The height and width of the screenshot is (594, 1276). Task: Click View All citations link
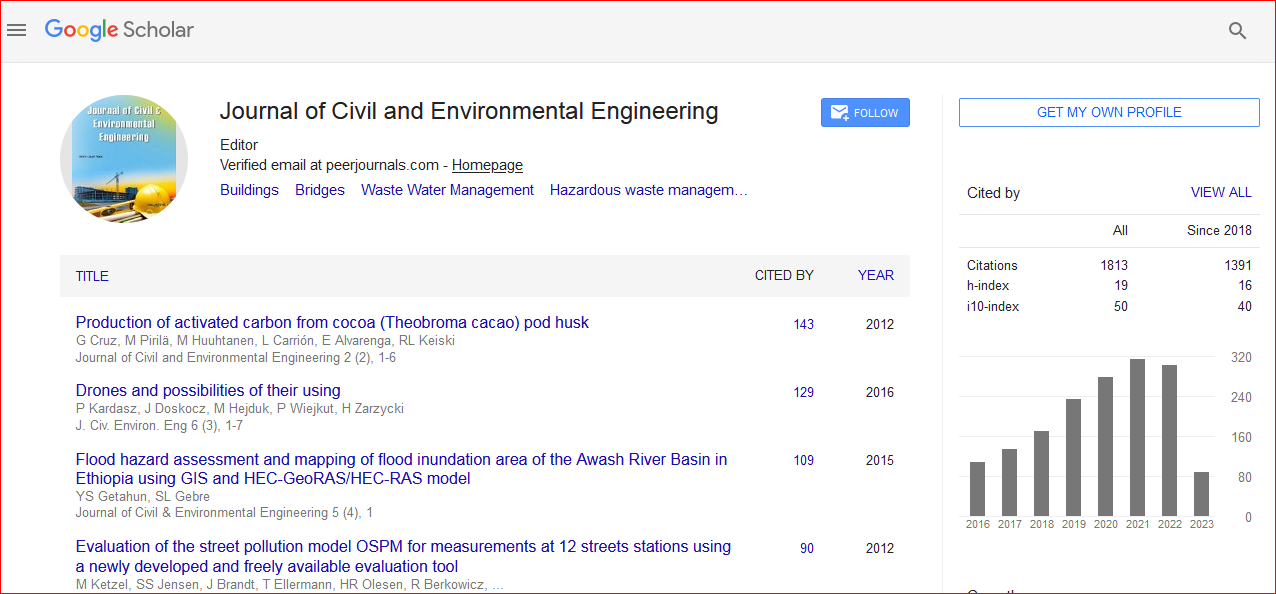click(x=1220, y=192)
